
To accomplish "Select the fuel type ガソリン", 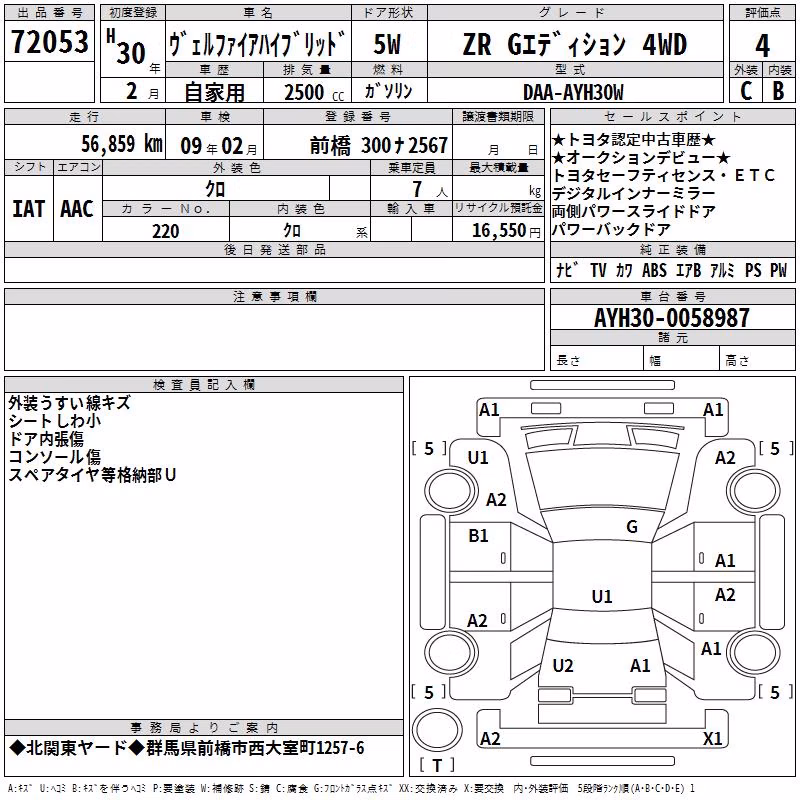I will pyautogui.click(x=388, y=91).
